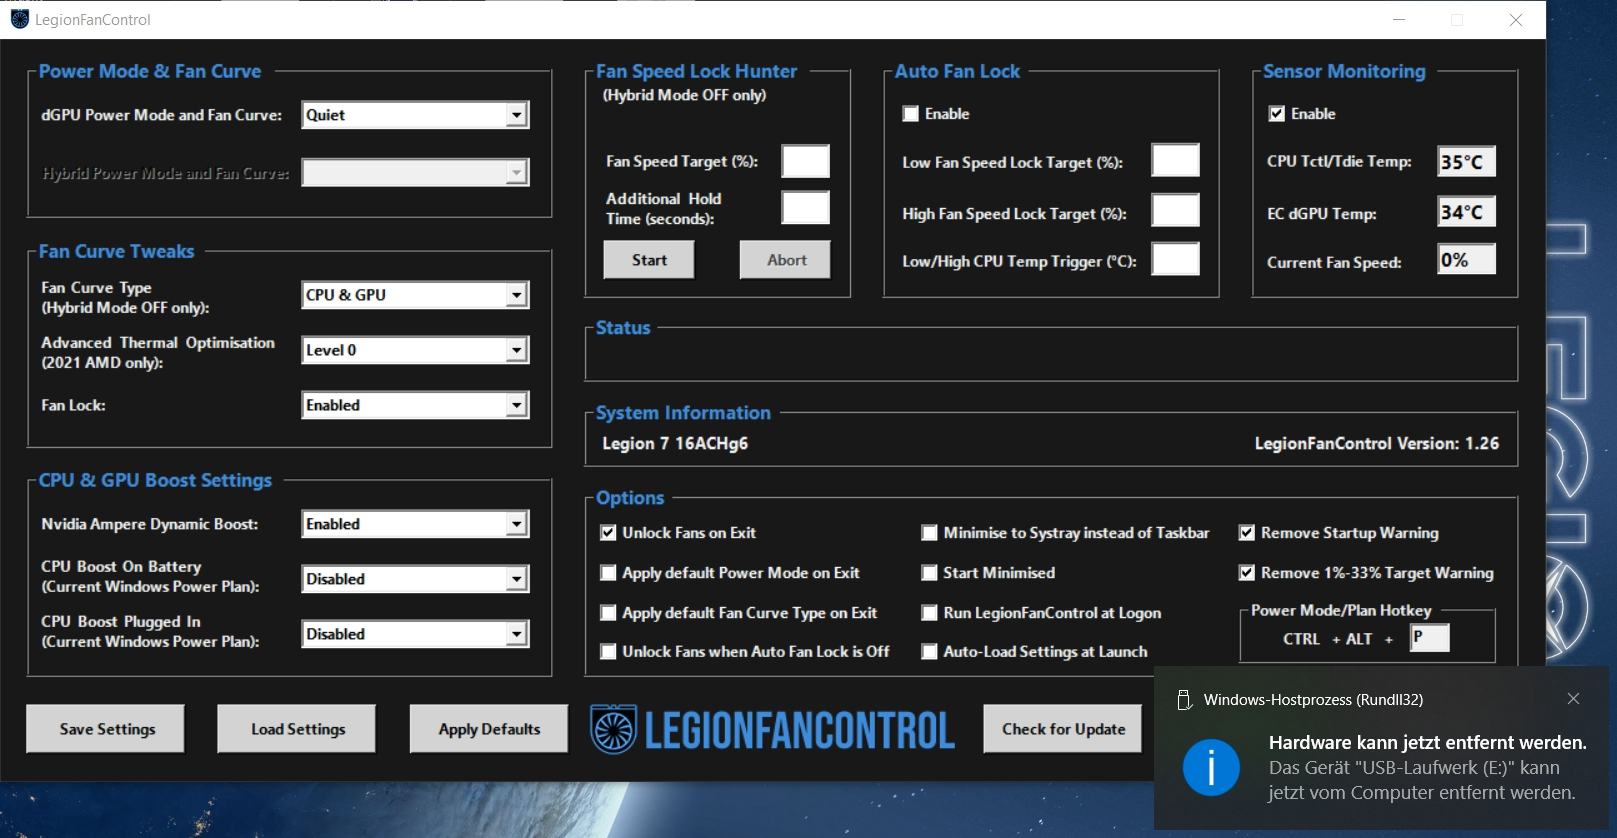Screen dimensions: 1617x838
Task: Check Apply default Fan Curve Type on Exit
Action: [x=608, y=613]
